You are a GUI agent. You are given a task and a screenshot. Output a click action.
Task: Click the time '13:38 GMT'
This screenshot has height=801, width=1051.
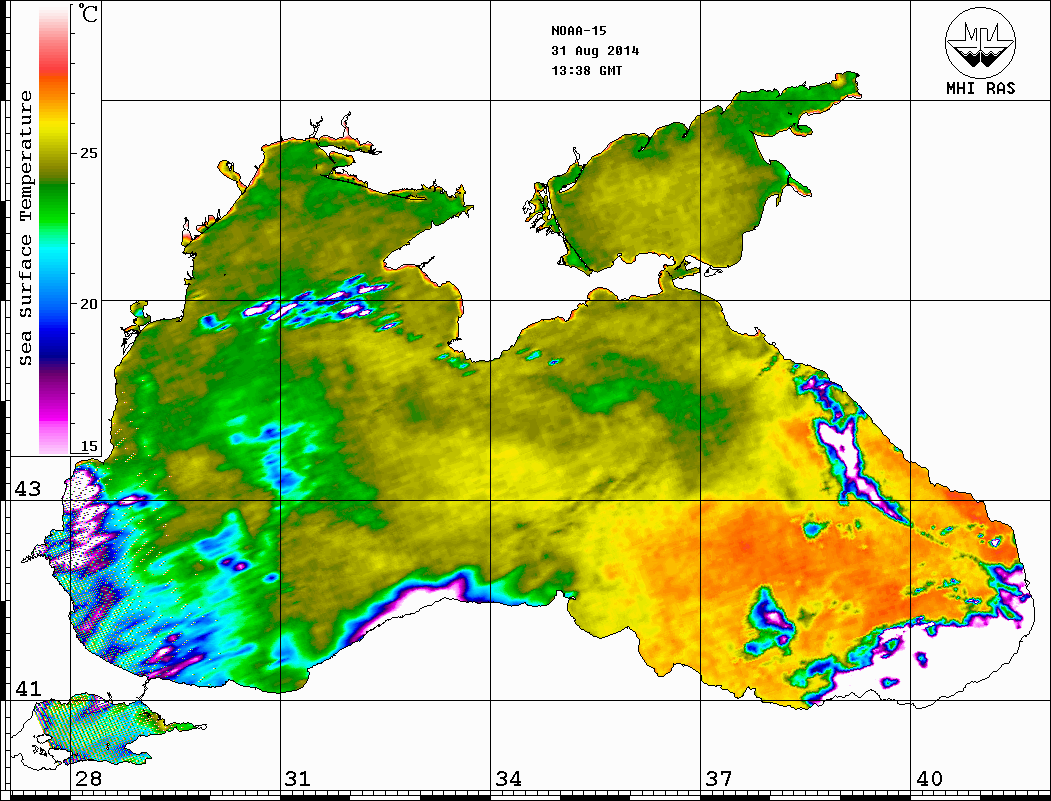586,70
